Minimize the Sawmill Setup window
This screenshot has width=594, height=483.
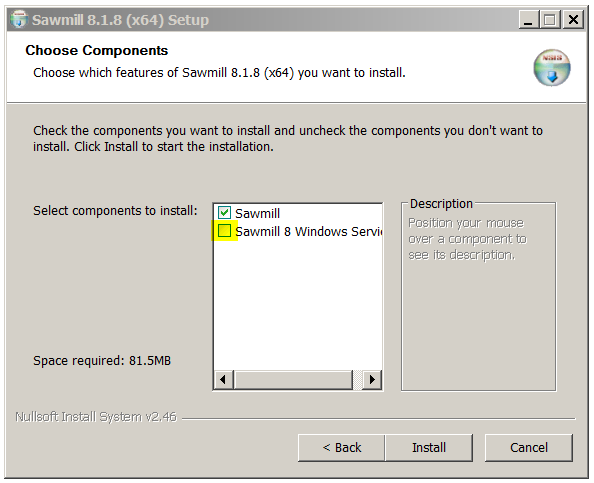point(528,19)
